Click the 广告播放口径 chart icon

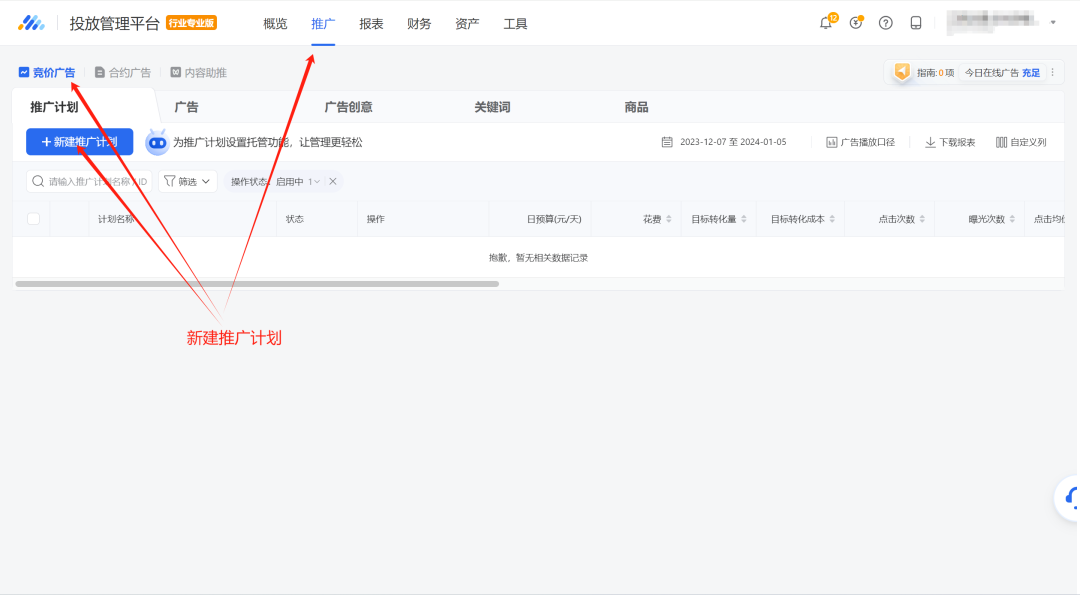pos(831,142)
